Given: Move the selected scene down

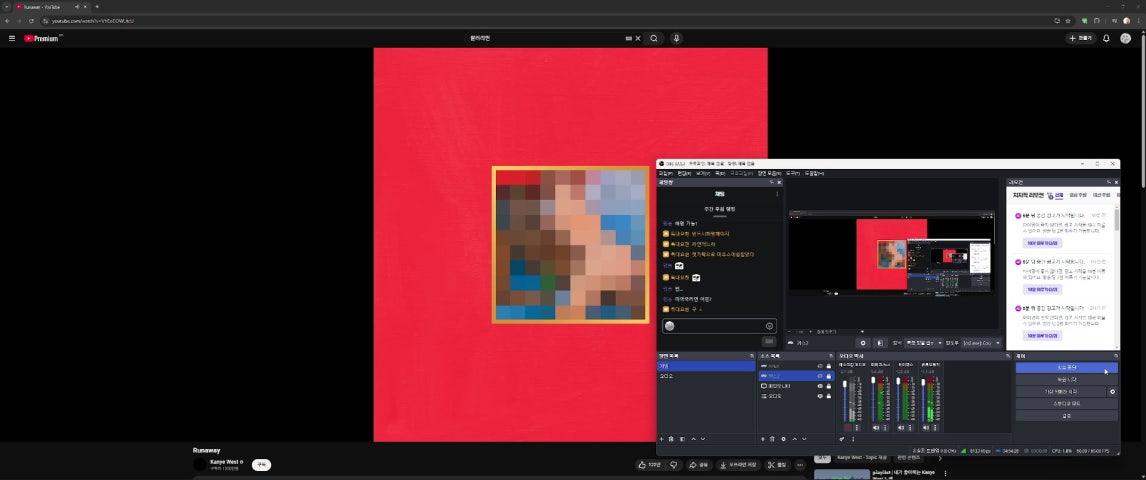Looking at the screenshot, I should [x=702, y=439].
